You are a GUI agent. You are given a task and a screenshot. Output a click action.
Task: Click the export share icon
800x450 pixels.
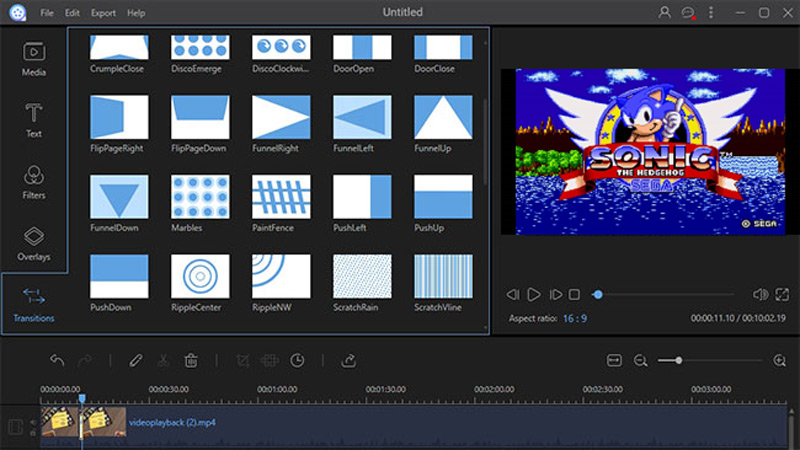348,361
